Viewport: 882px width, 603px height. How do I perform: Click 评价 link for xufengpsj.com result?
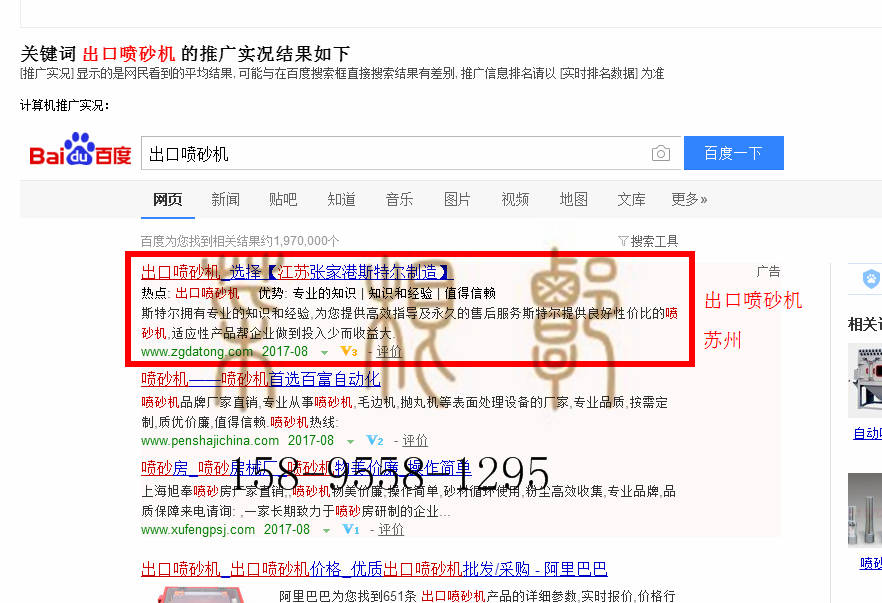pos(391,529)
